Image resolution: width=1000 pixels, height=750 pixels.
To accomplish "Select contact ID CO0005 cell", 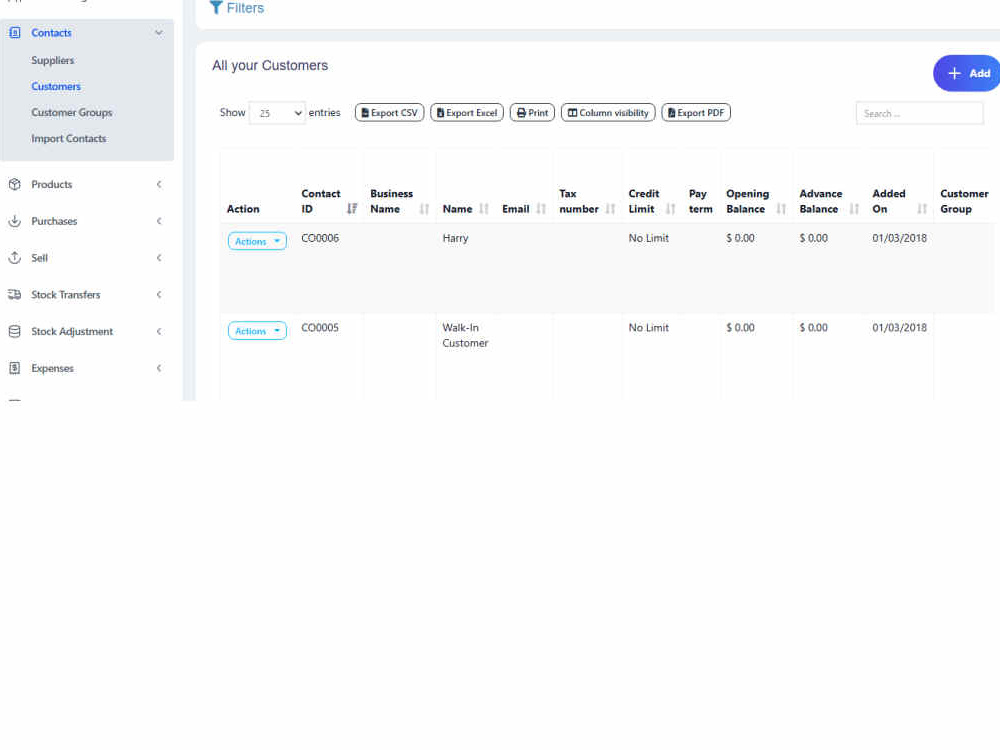I will click(320, 328).
